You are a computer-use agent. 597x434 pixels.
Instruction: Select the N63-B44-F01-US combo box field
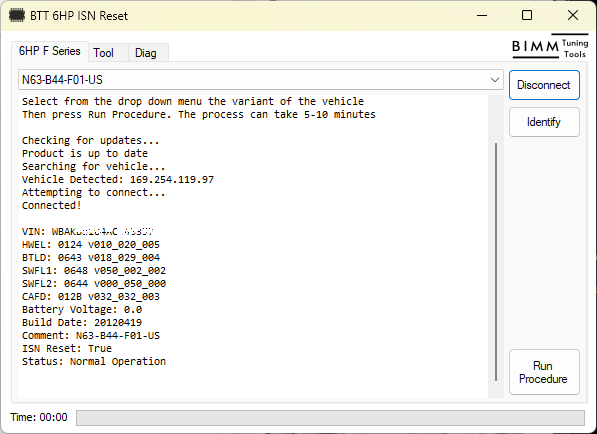[261, 80]
